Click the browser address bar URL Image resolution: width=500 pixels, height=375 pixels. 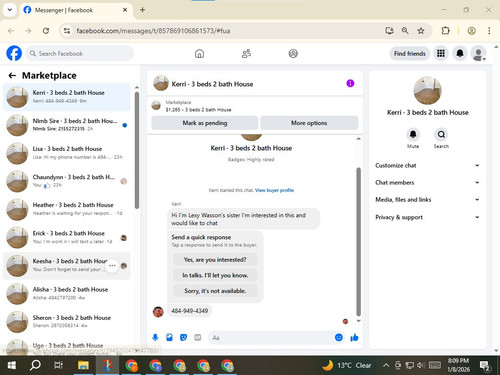pyautogui.click(x=153, y=31)
